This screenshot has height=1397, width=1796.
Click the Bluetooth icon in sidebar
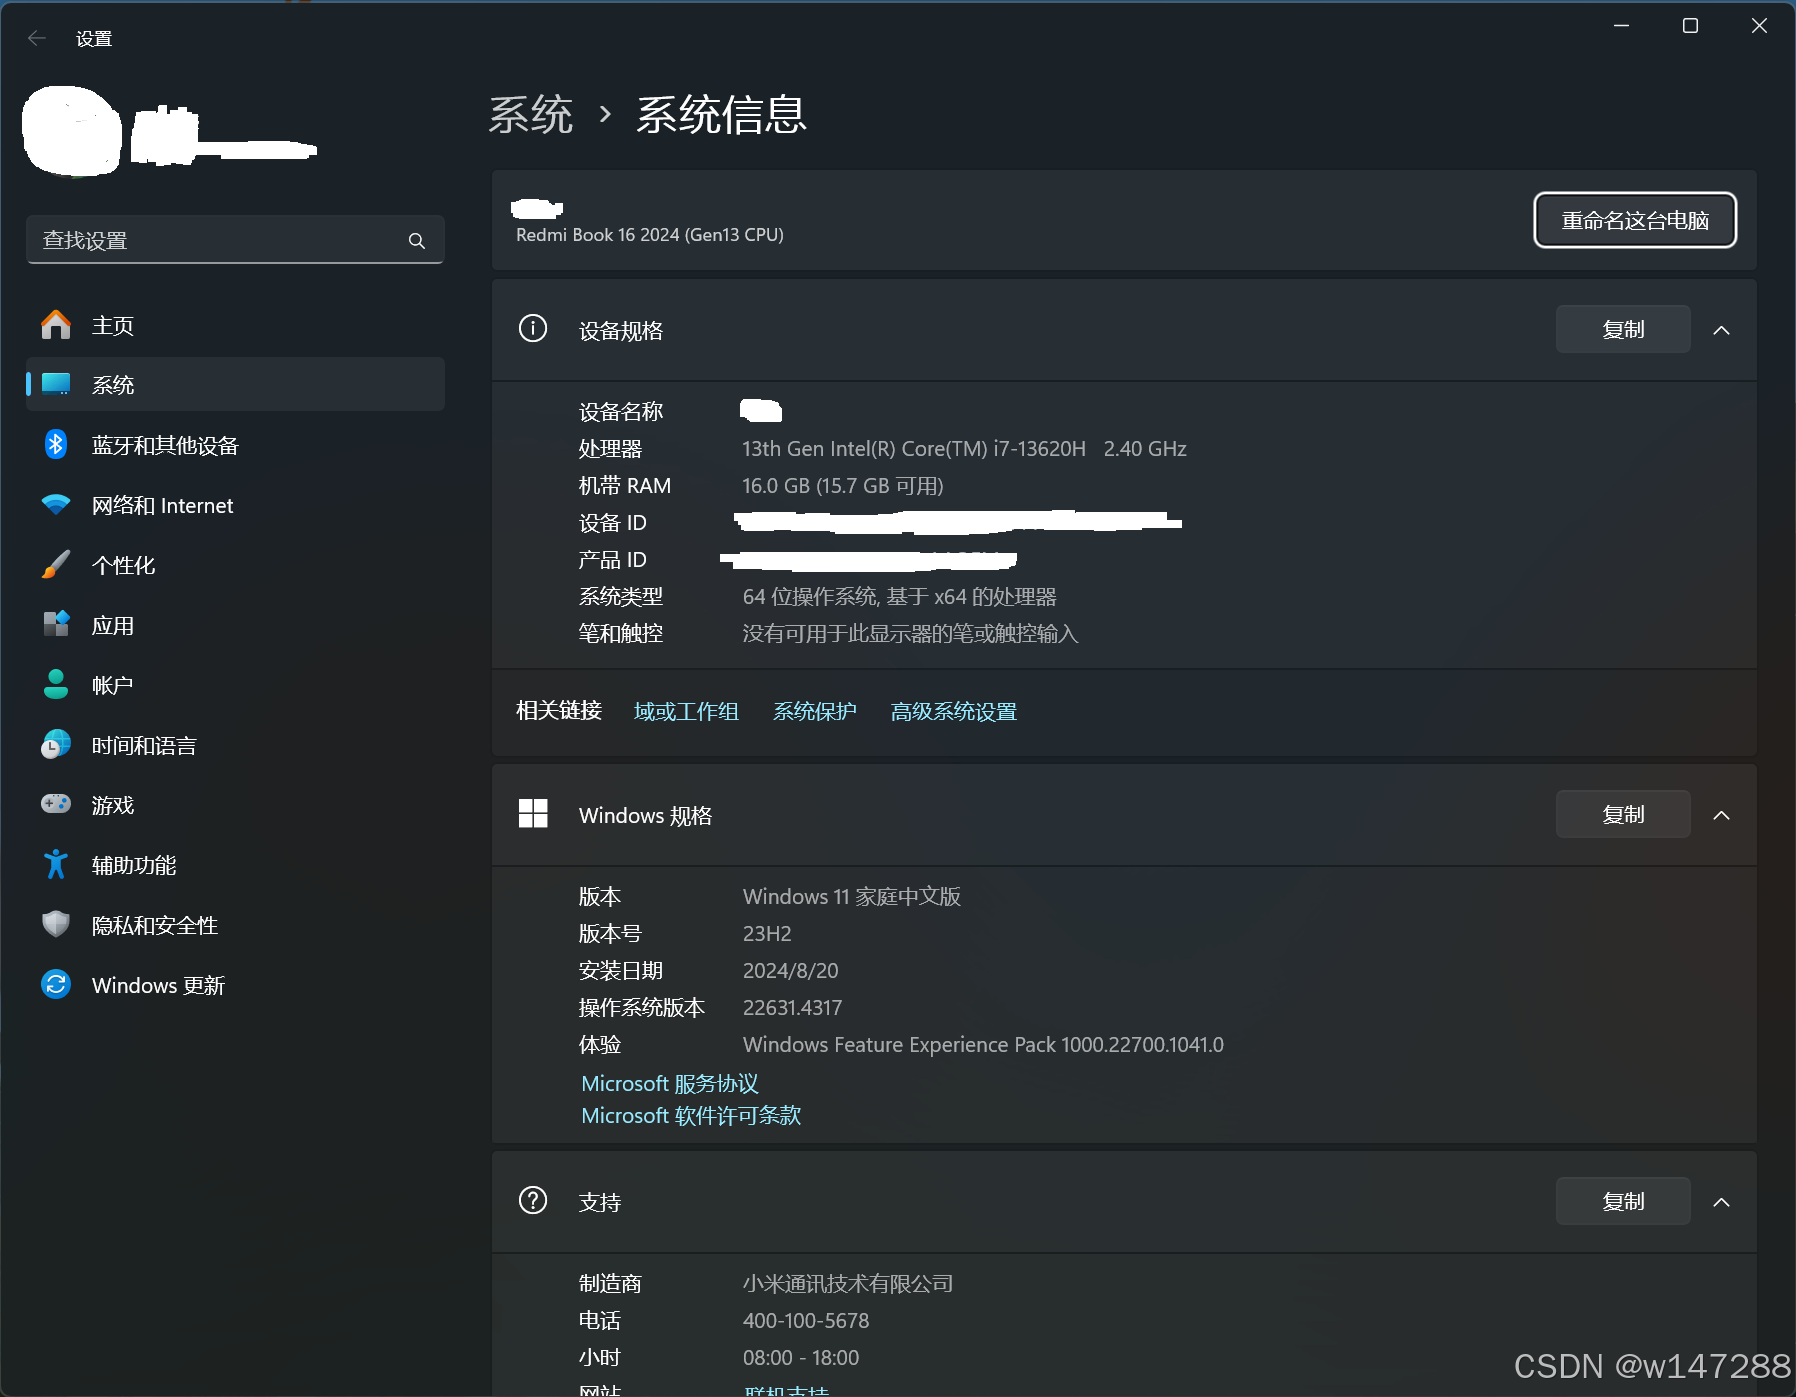(x=56, y=444)
